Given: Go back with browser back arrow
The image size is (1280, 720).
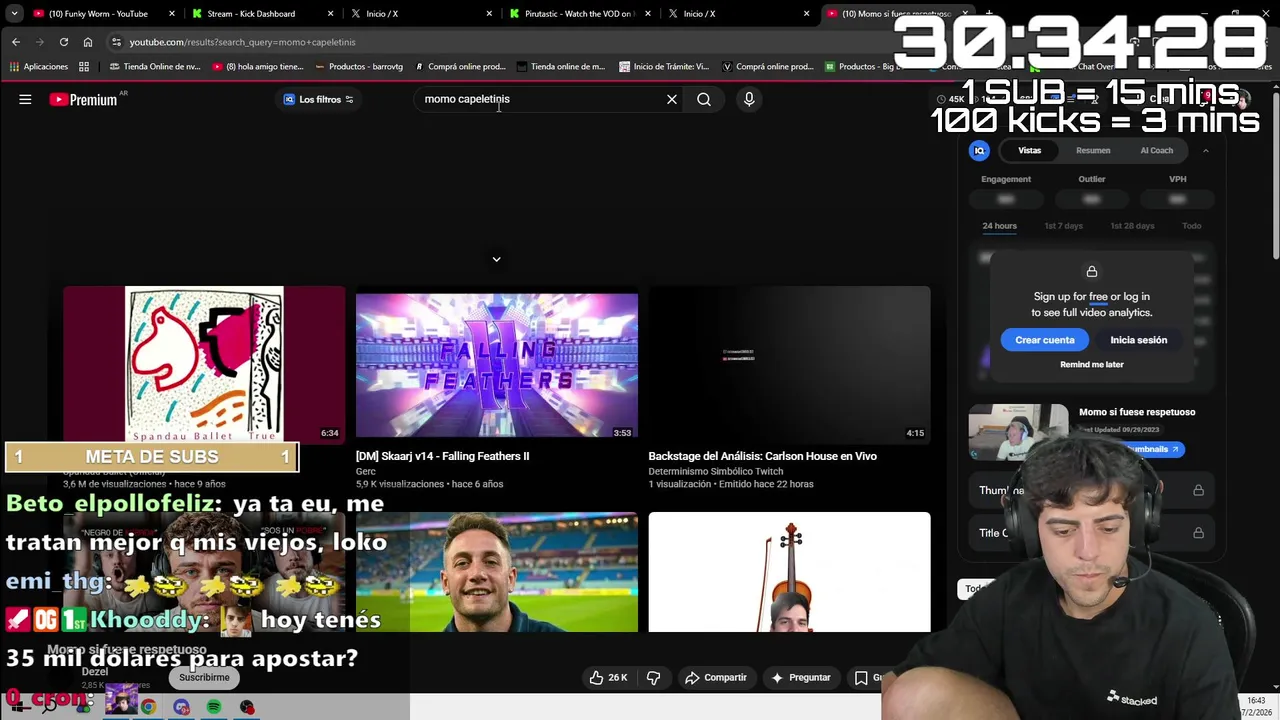Looking at the screenshot, I should [16, 42].
